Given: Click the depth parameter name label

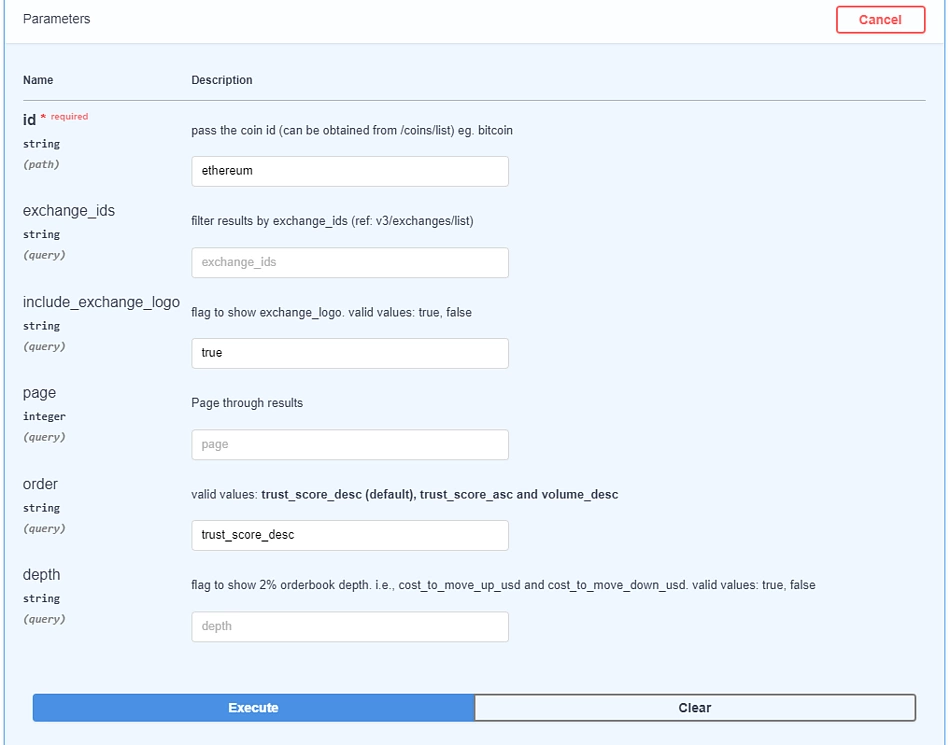Looking at the screenshot, I should point(41,575).
